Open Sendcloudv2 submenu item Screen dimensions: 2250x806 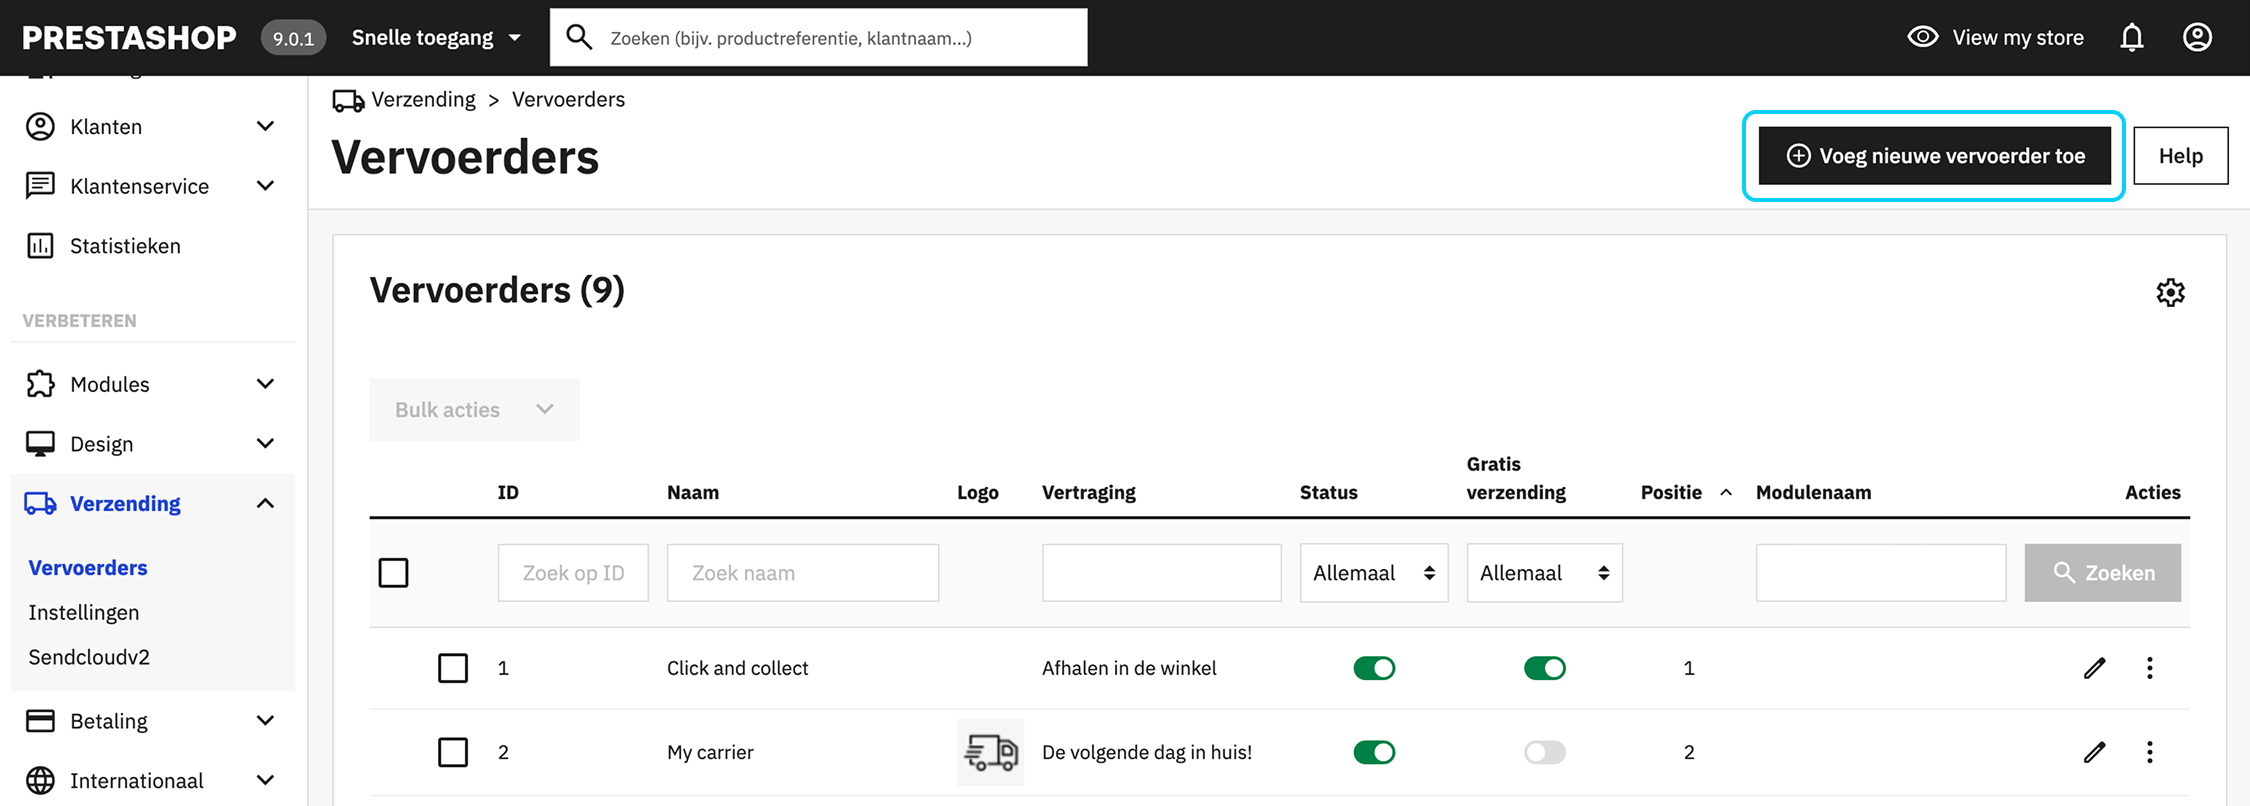(x=89, y=657)
